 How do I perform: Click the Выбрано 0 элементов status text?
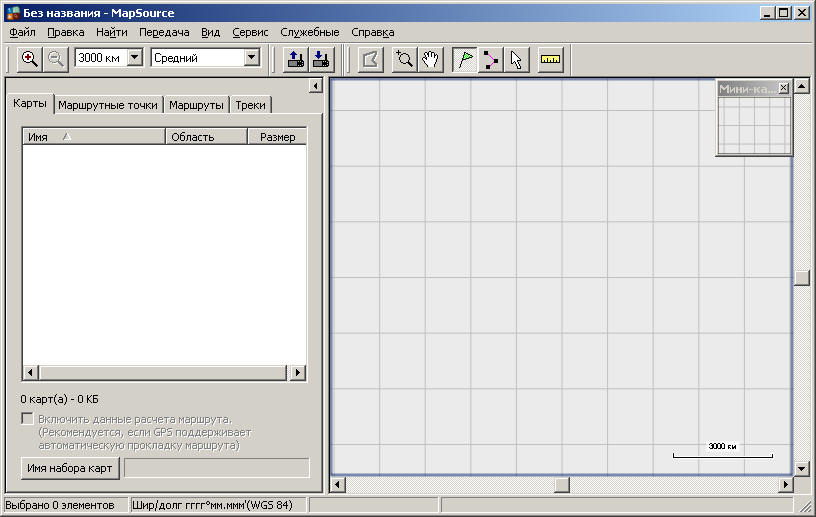click(60, 505)
